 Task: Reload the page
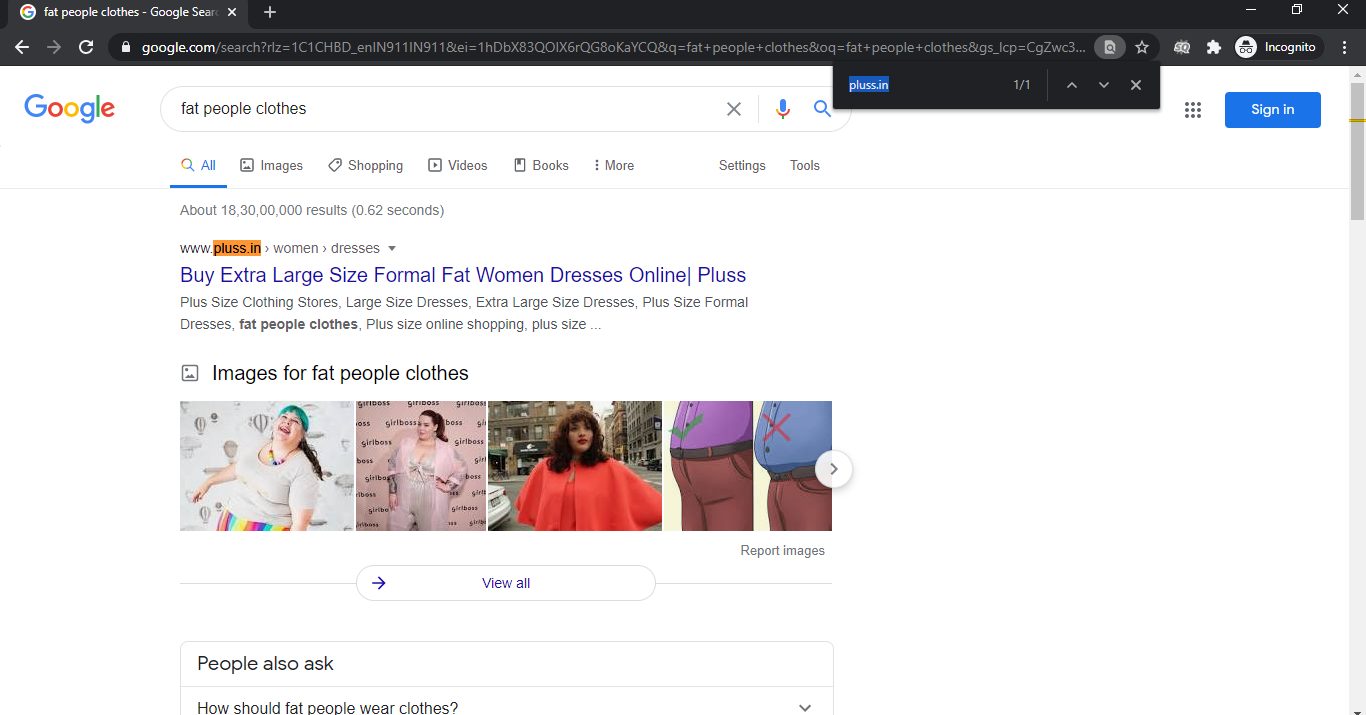point(86,47)
